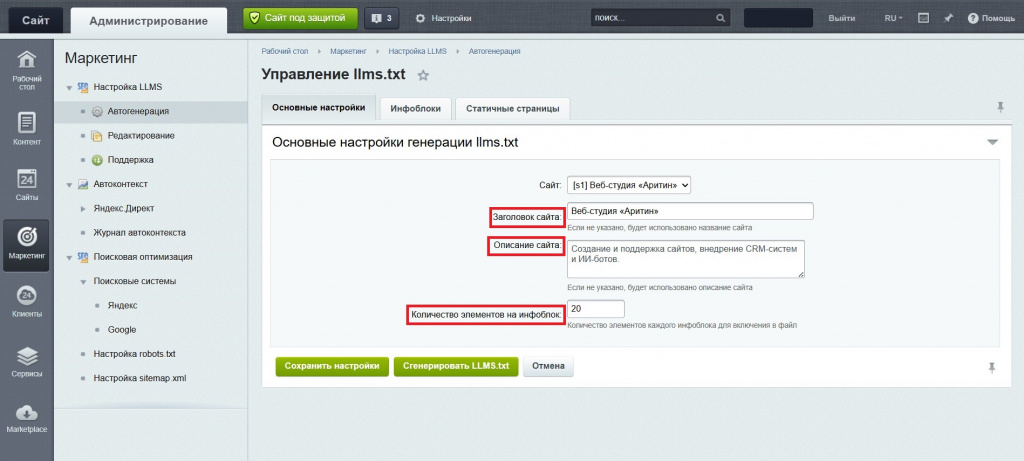
Task: Open the Сайты sidebar section
Action: [x=26, y=185]
